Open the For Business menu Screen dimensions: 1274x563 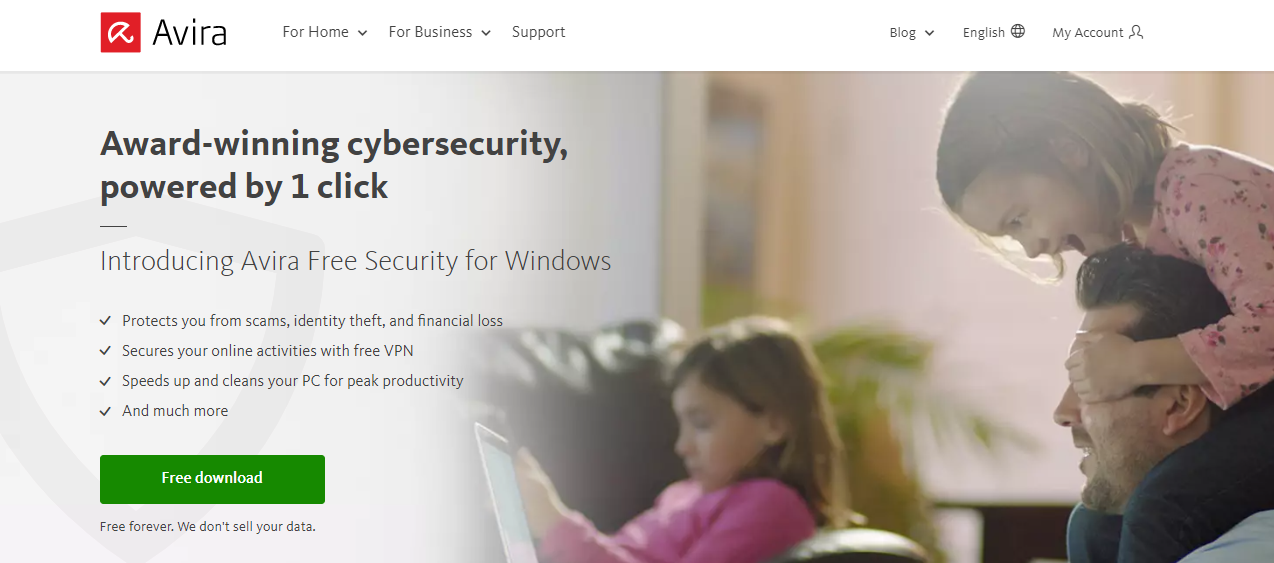(430, 32)
